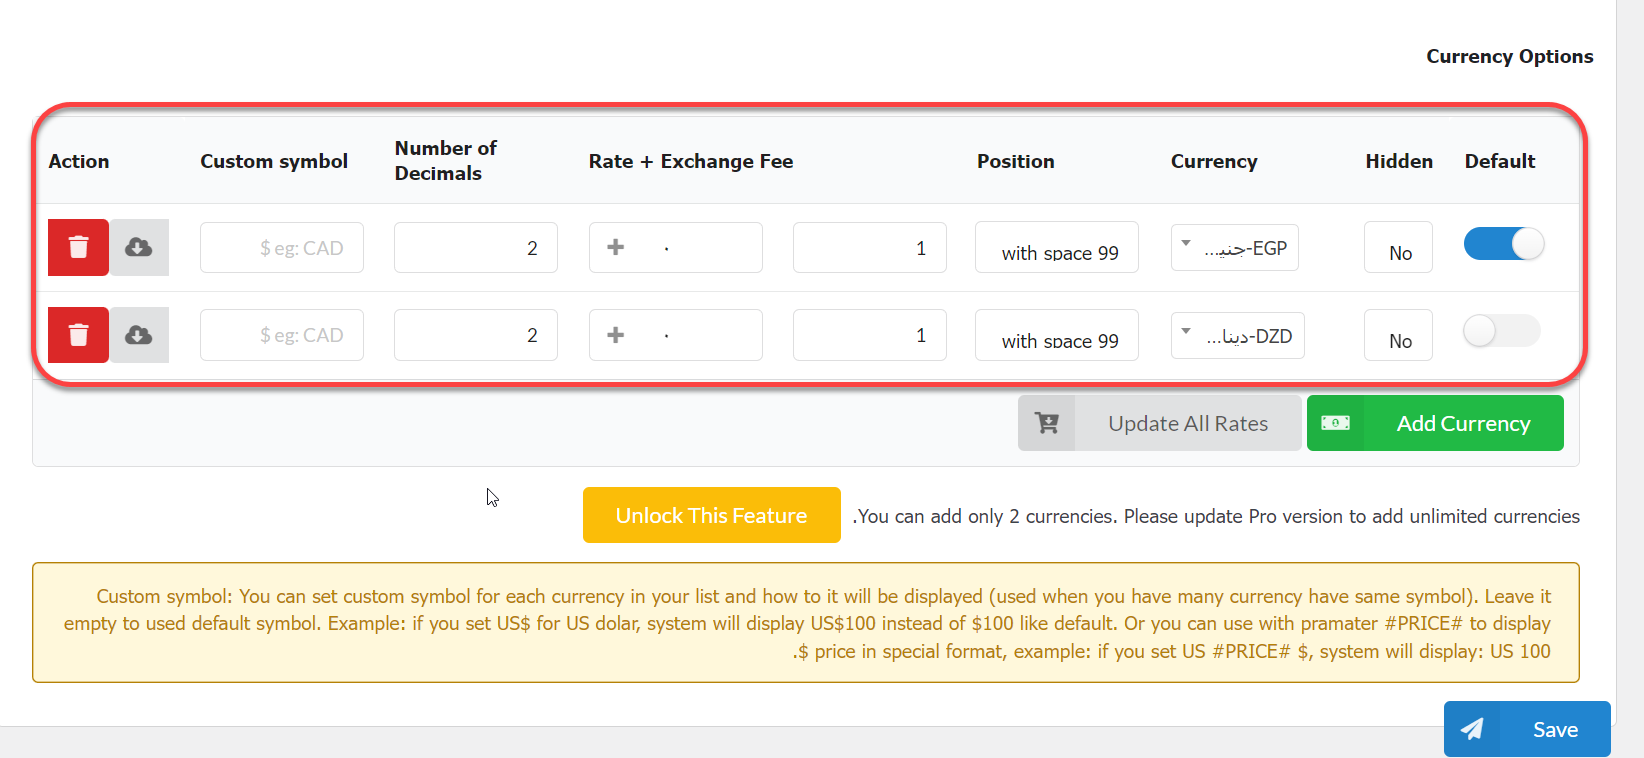
Task: Click the money icon on Add Currency
Action: [1335, 423]
